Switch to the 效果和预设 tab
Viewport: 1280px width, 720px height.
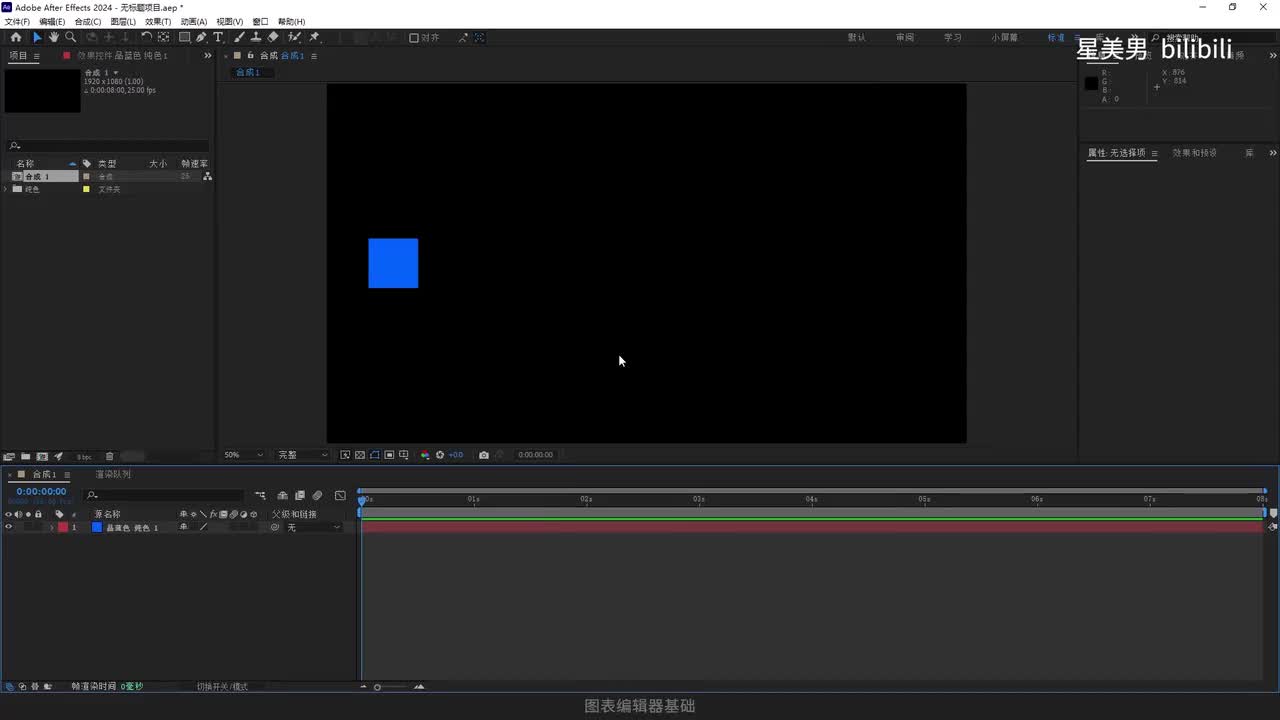[1195, 153]
